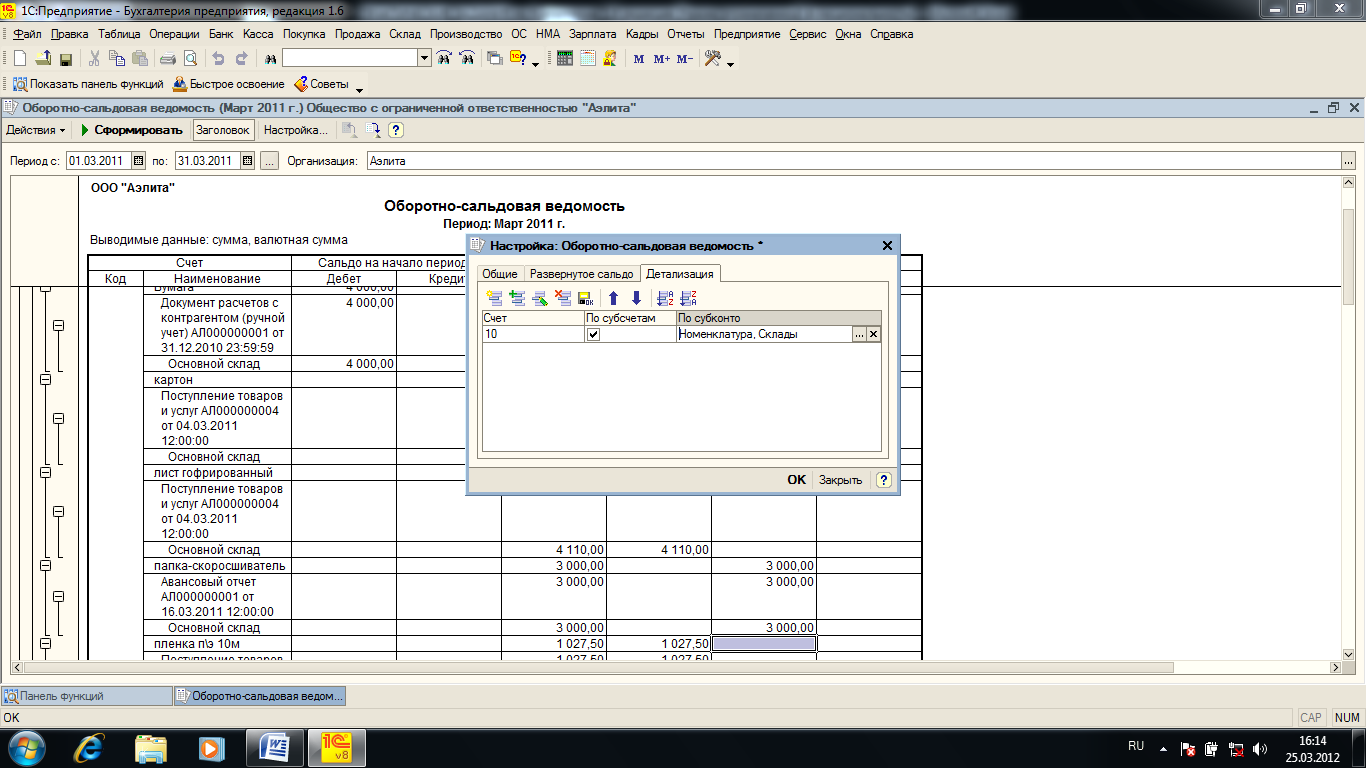
Task: Toggle the Заголовок button in the report toolbar
Action: coord(222,130)
